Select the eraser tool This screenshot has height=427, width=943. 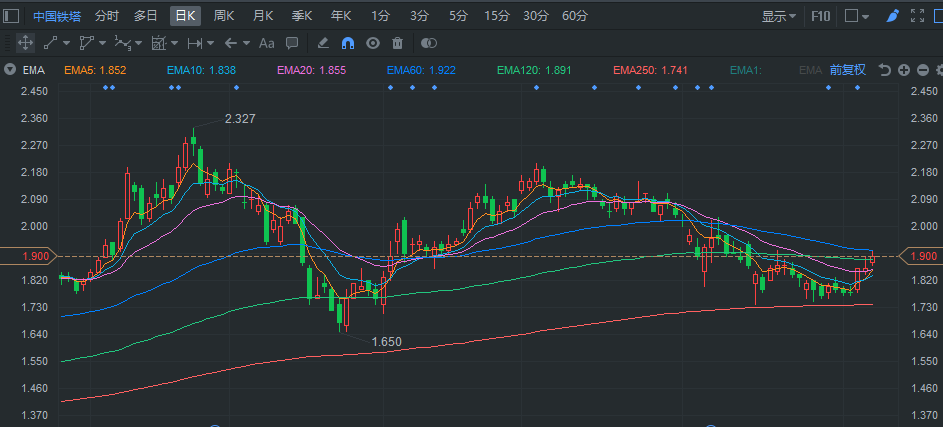click(323, 43)
